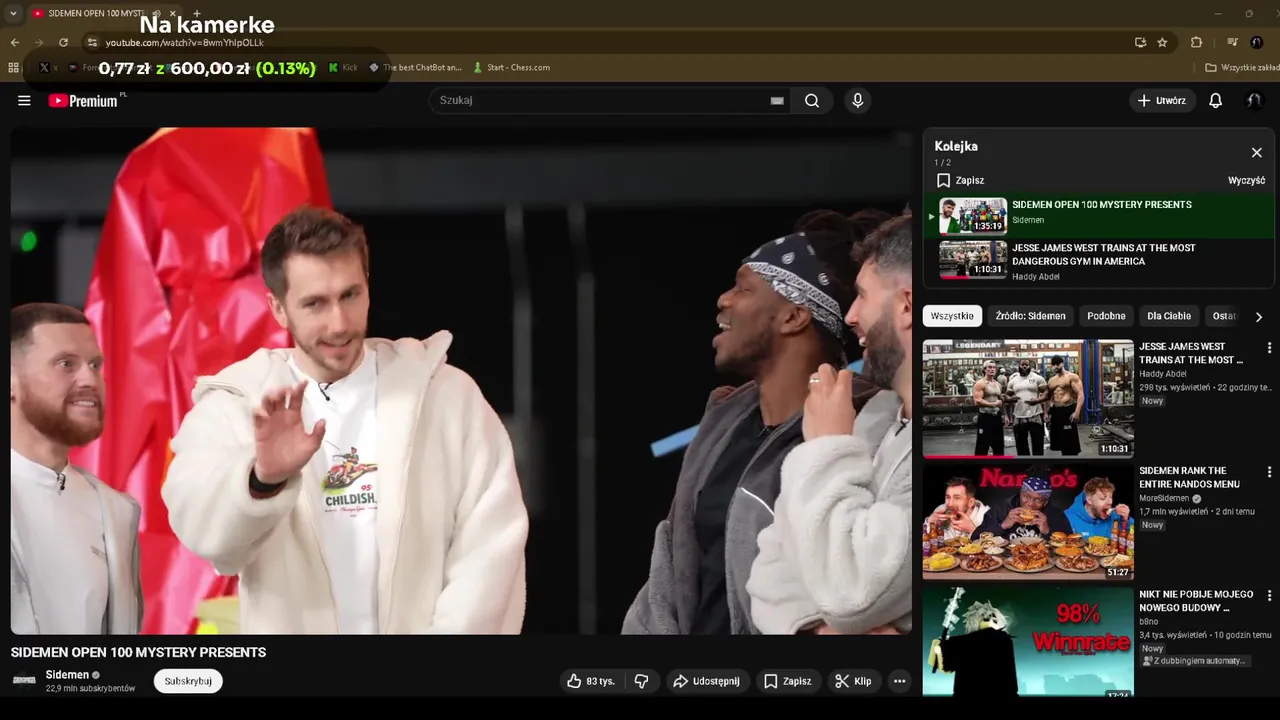Open more actions three-dot menu under video

899,681
